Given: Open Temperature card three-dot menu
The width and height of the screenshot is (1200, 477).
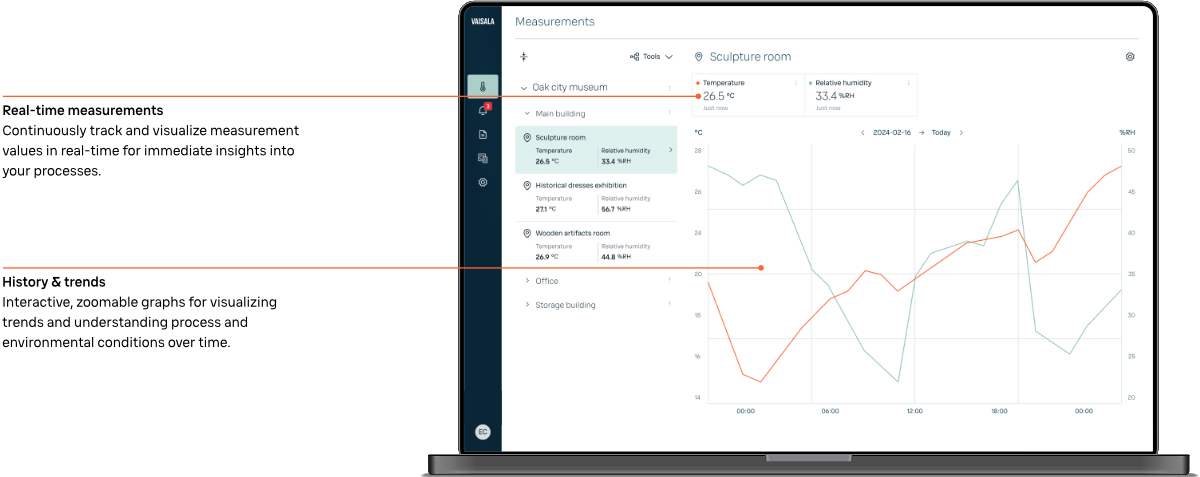Looking at the screenshot, I should point(796,83).
